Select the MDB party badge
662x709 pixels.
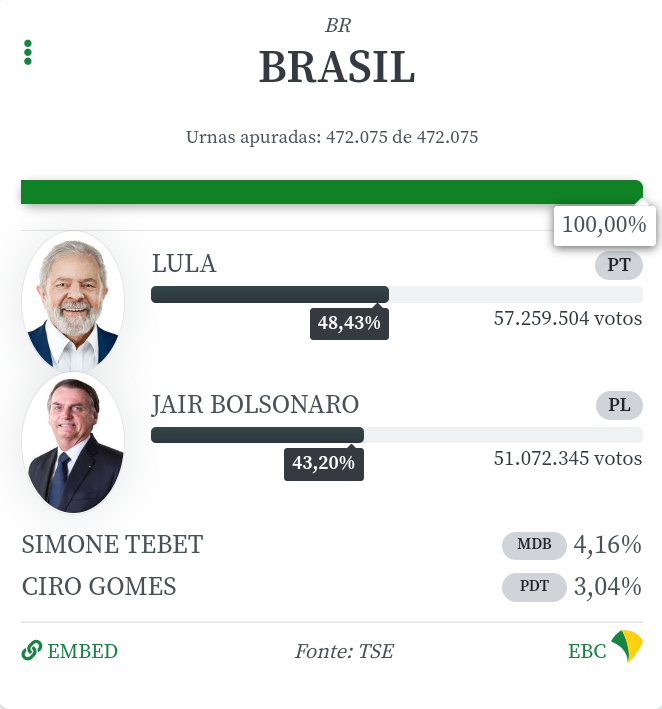[534, 546]
